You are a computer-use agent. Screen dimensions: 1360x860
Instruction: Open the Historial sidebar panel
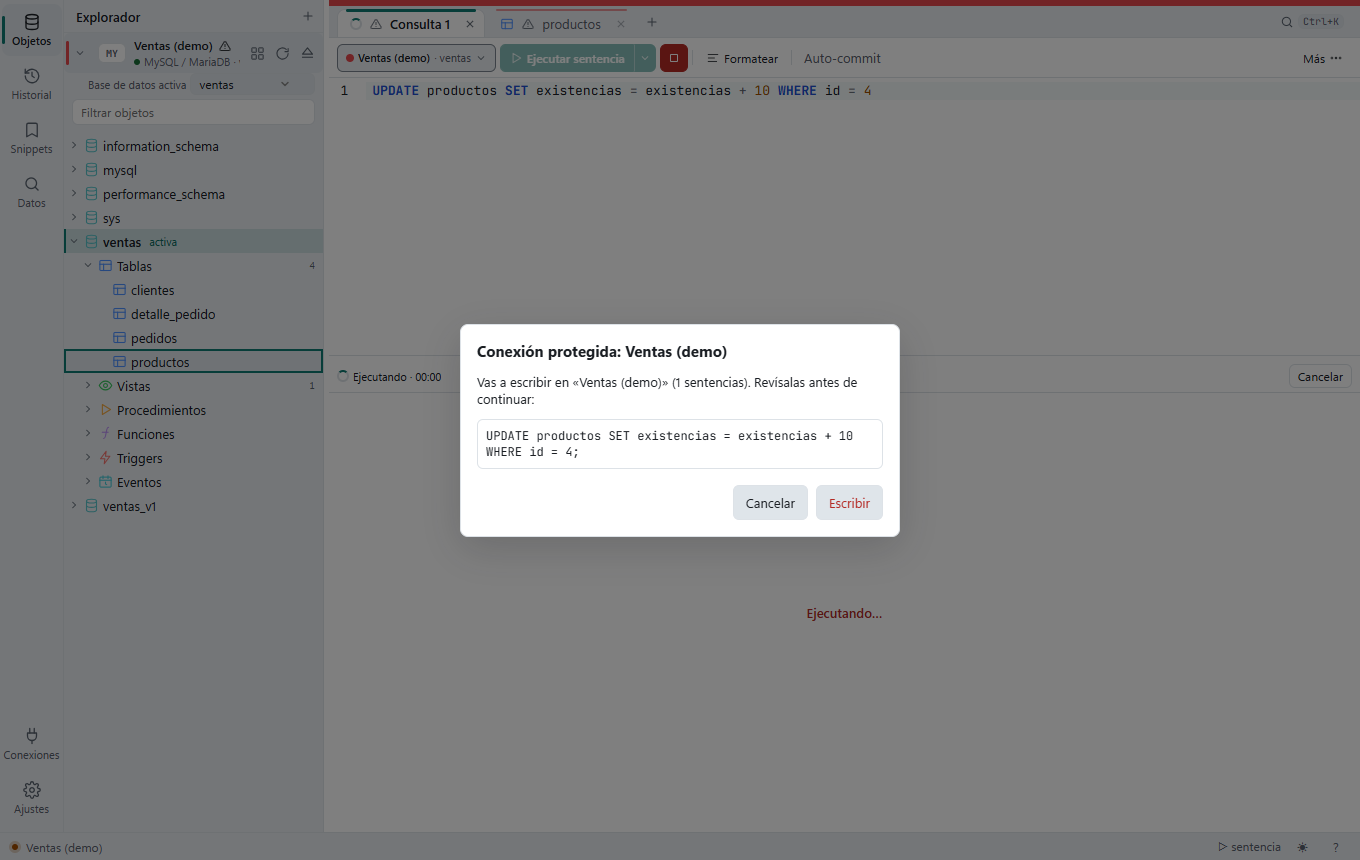(31, 84)
